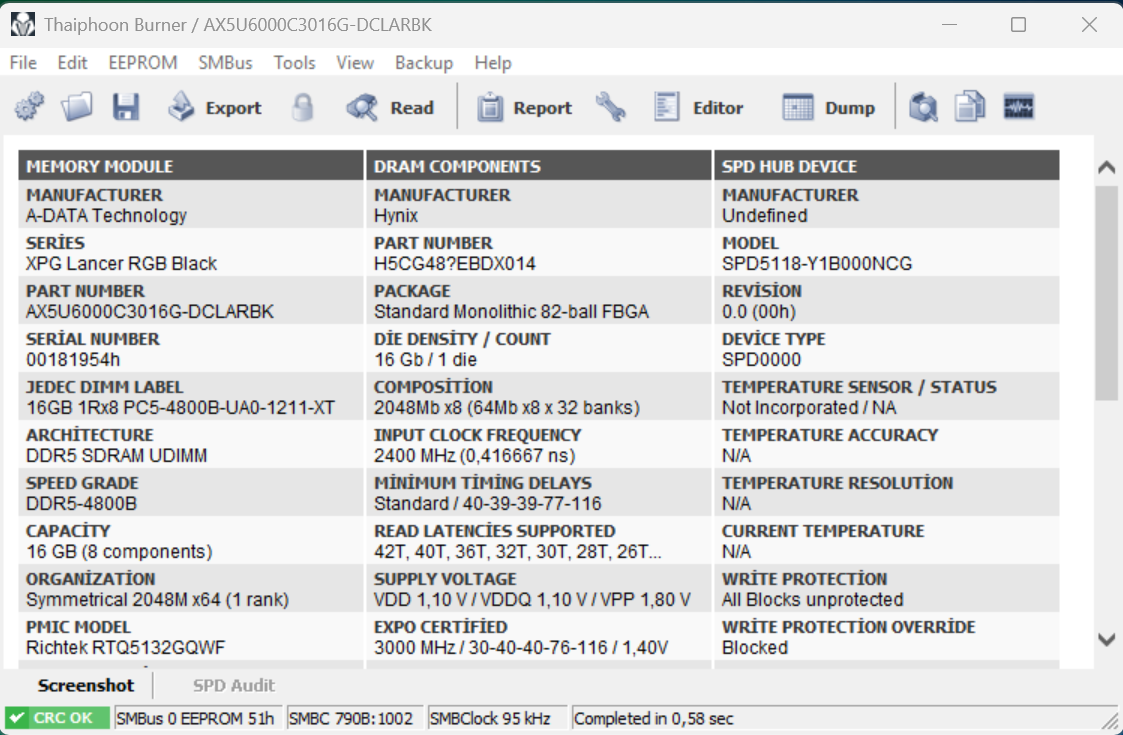Click the XPG Lancer RGB Black series value
1123x735 pixels.
click(121, 264)
